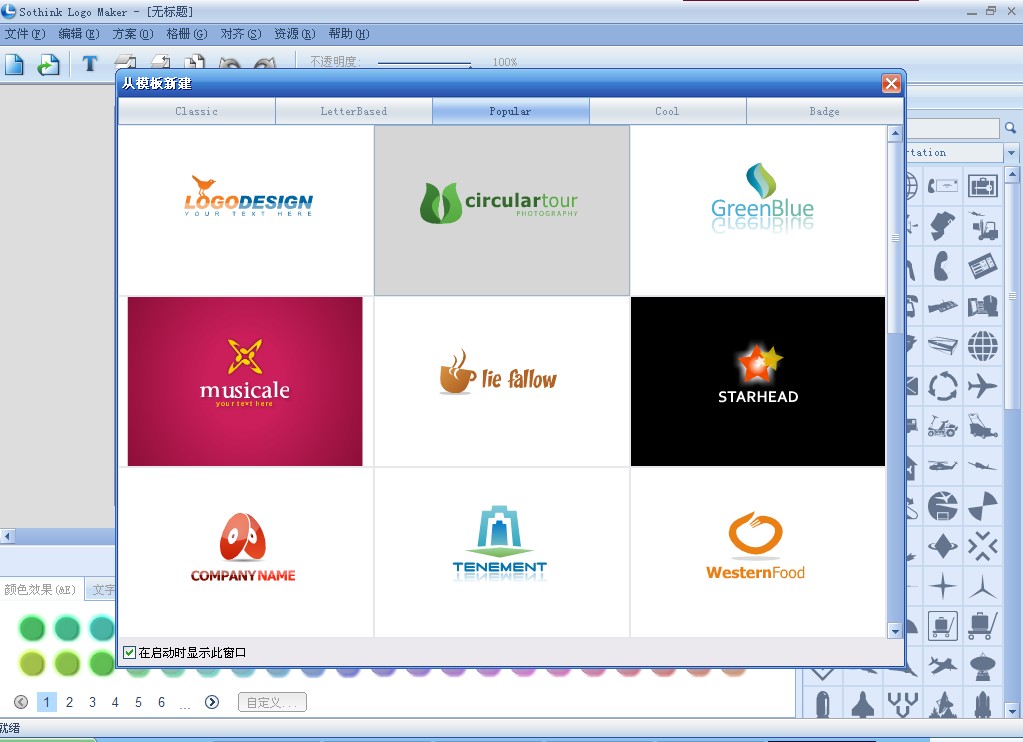
Task: Pick the satellite dish shape
Action: point(983,666)
